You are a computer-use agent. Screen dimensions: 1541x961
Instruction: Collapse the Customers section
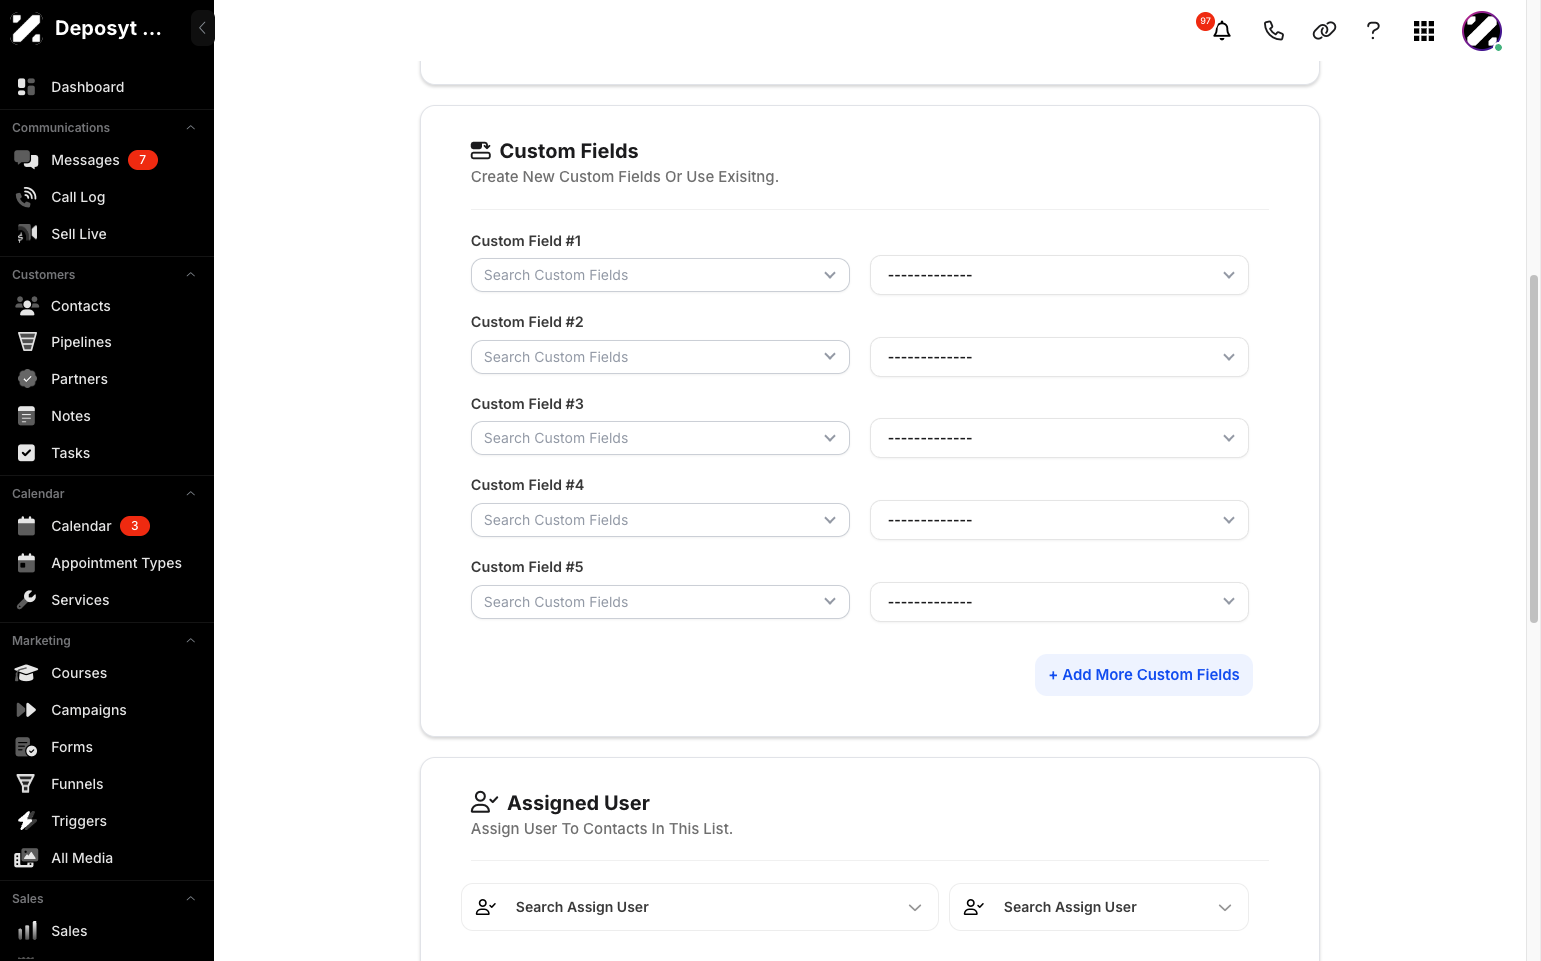pos(190,275)
